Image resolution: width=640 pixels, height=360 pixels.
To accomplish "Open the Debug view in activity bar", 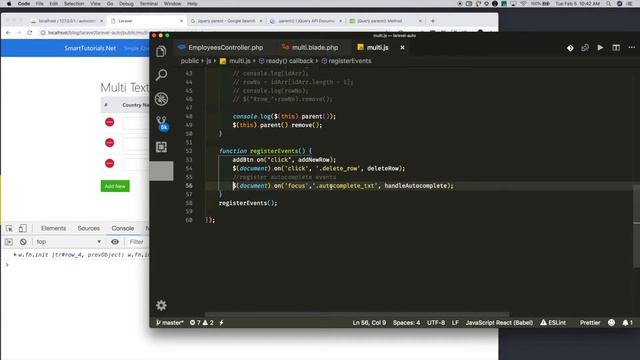I will pos(161,99).
